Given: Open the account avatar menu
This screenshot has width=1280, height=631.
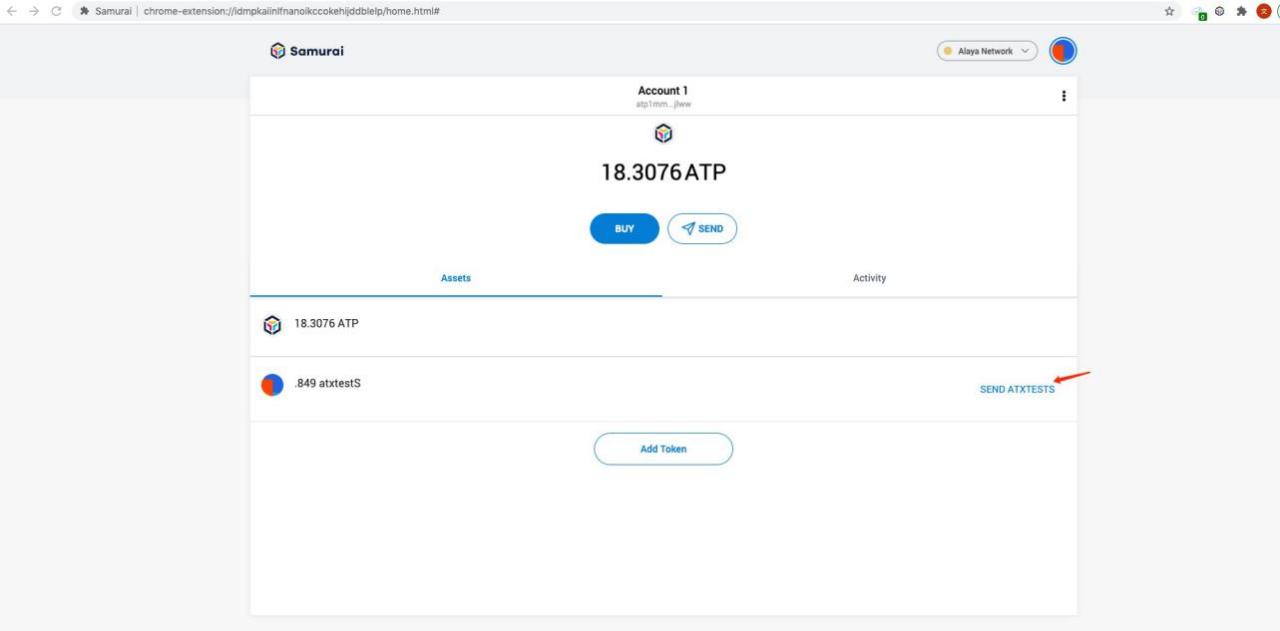Looking at the screenshot, I should pyautogui.click(x=1063, y=51).
